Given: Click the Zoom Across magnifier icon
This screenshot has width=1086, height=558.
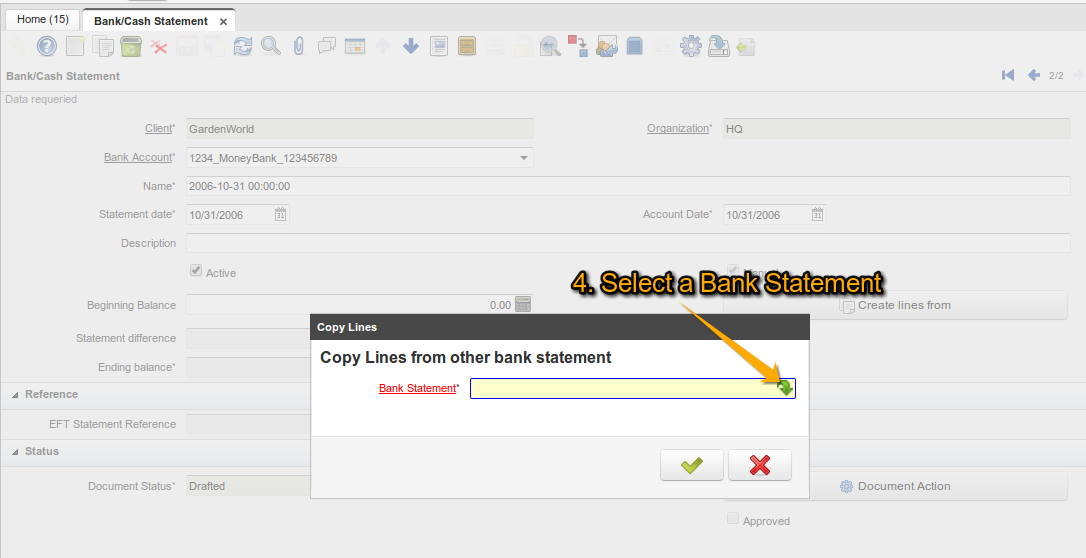Looking at the screenshot, I should pyautogui.click(x=550, y=46).
